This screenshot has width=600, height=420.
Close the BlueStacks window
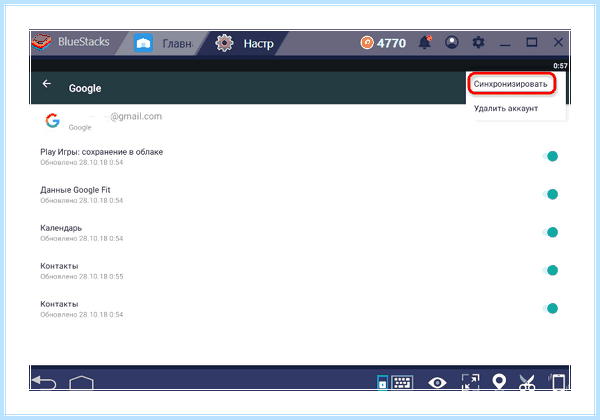[x=558, y=42]
